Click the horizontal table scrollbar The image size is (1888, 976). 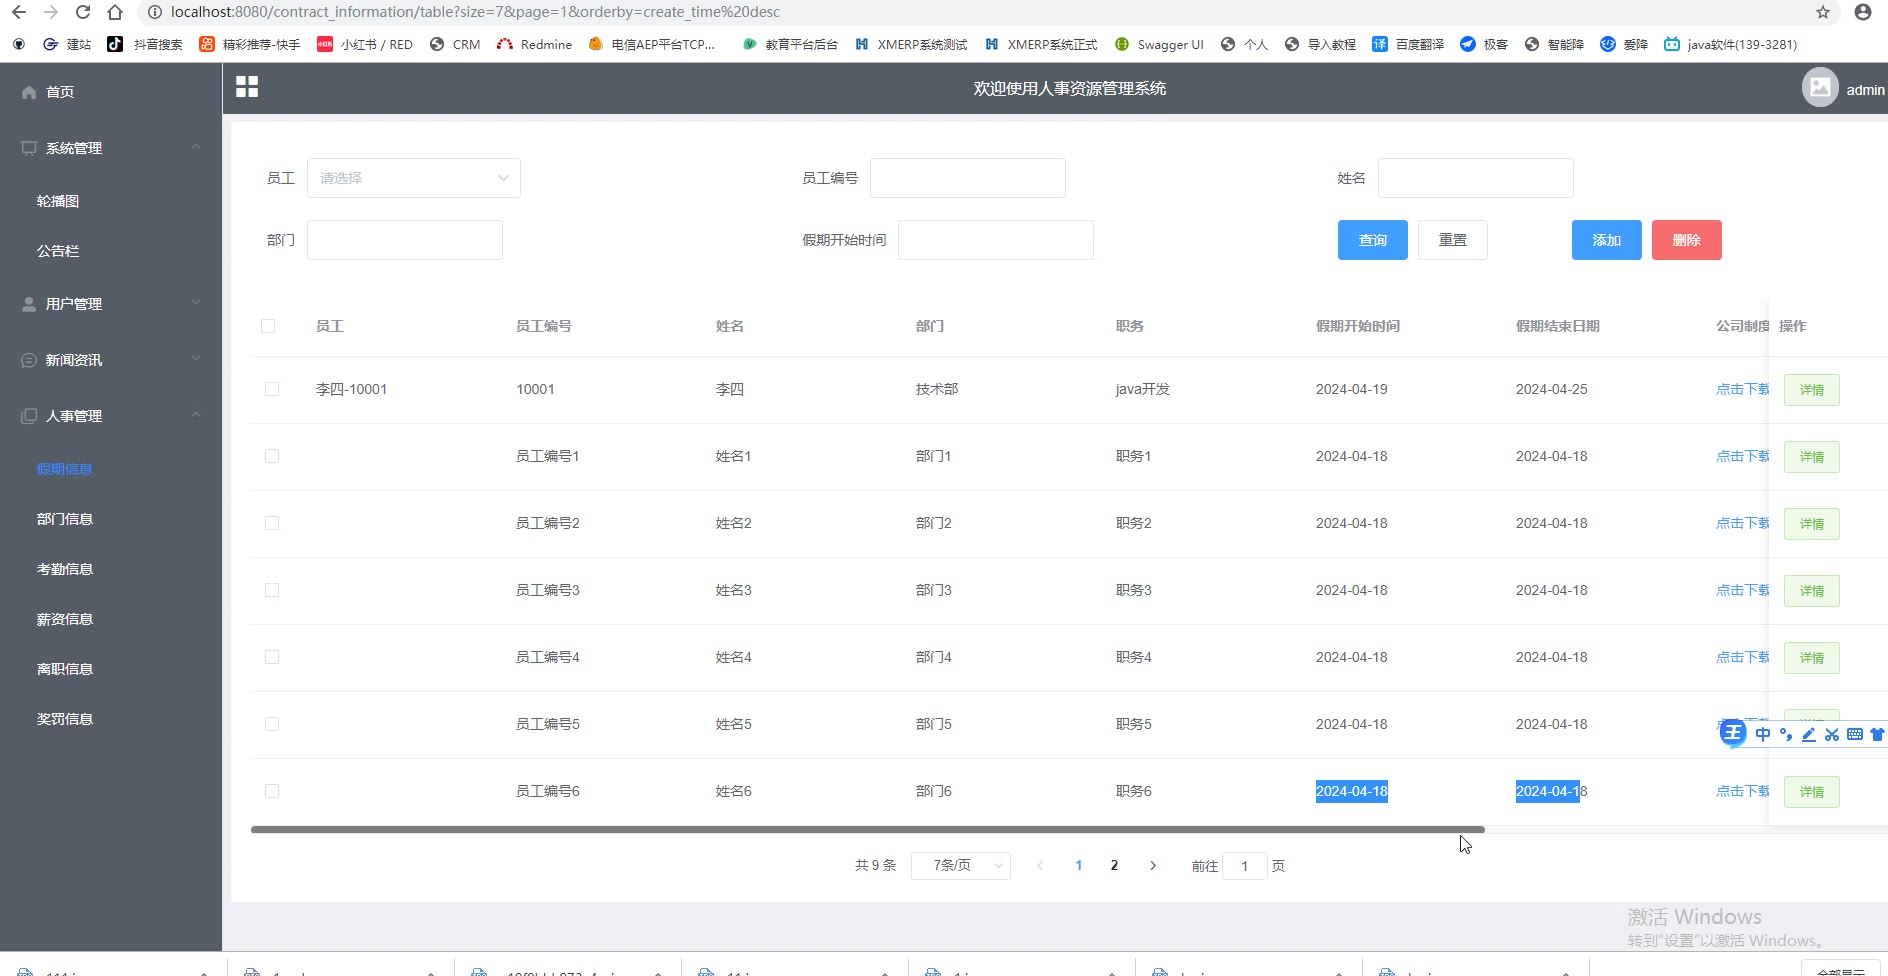coord(867,829)
